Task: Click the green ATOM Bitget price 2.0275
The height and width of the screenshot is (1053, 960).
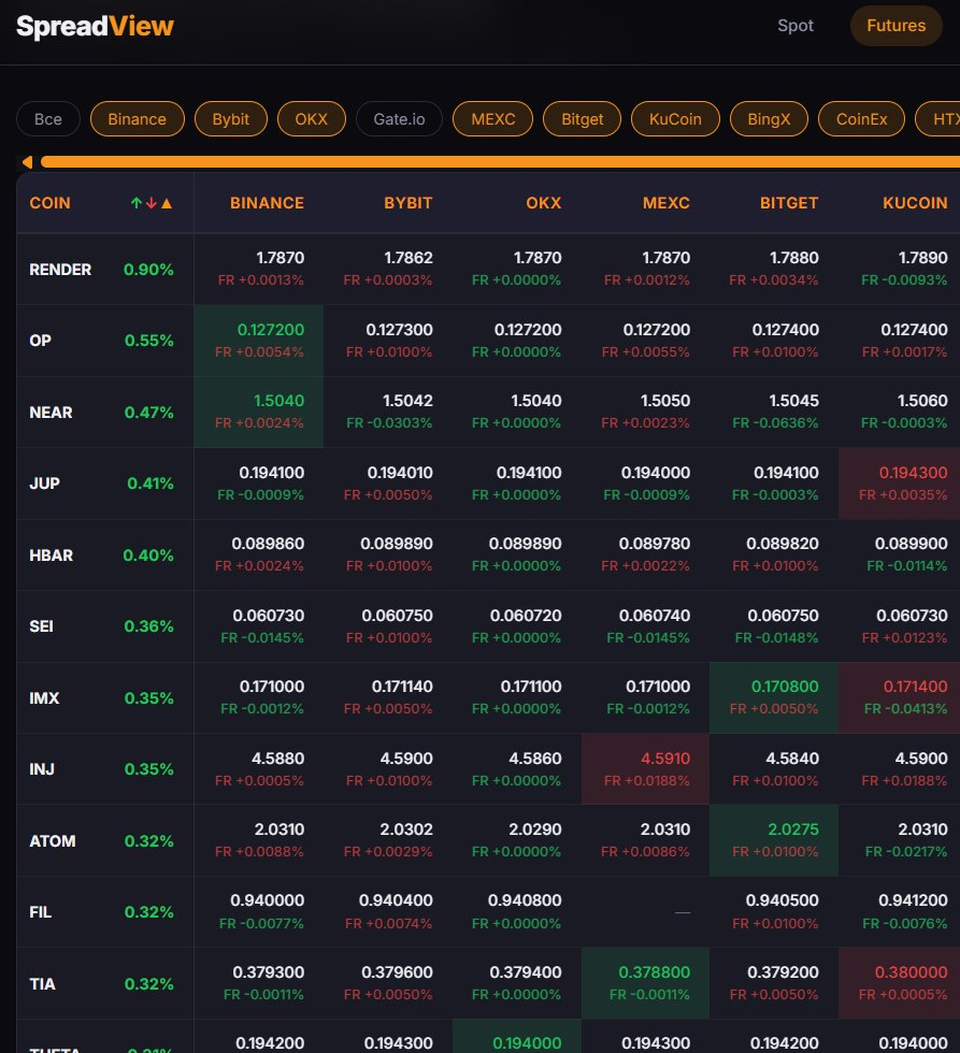Action: [793, 829]
